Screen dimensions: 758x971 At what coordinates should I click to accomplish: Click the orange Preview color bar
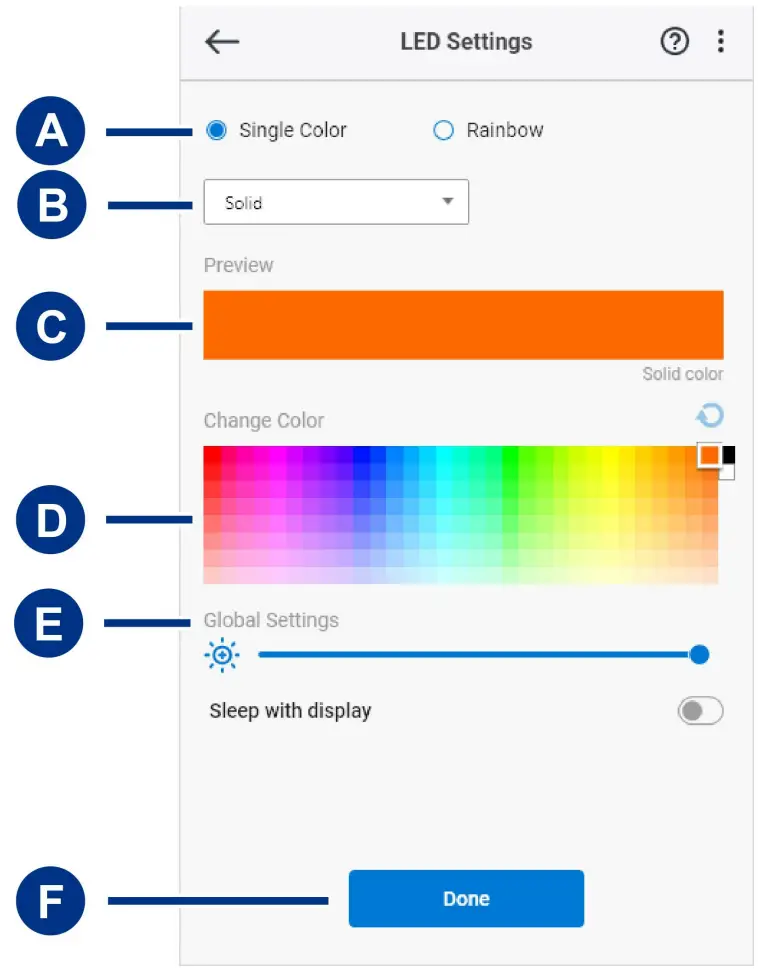463,325
